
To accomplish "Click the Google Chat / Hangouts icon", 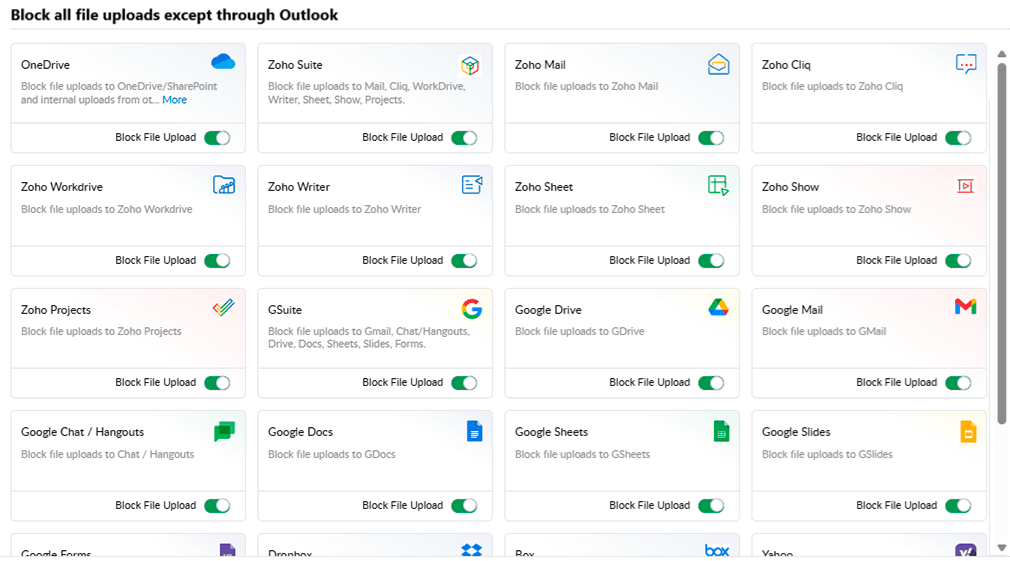I will click(224, 431).
